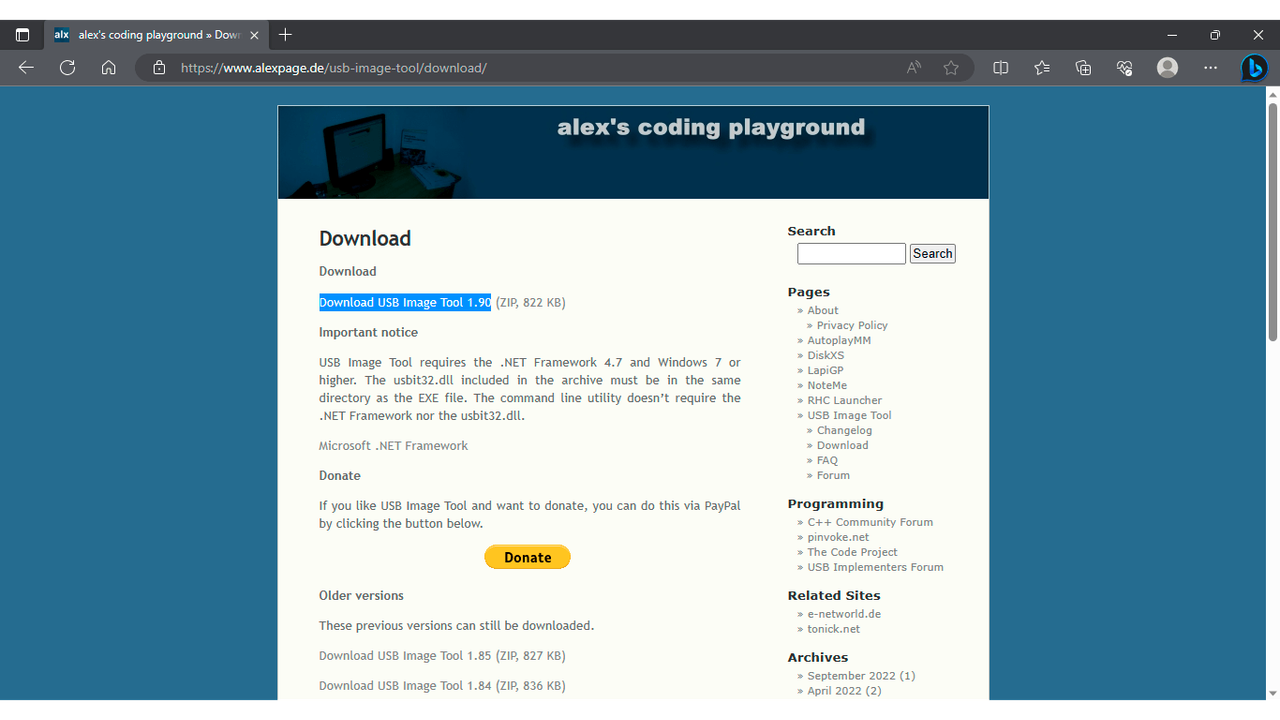Screen dimensions: 1280x720
Task: Open the Bing chat sidebar
Action: [1254, 68]
